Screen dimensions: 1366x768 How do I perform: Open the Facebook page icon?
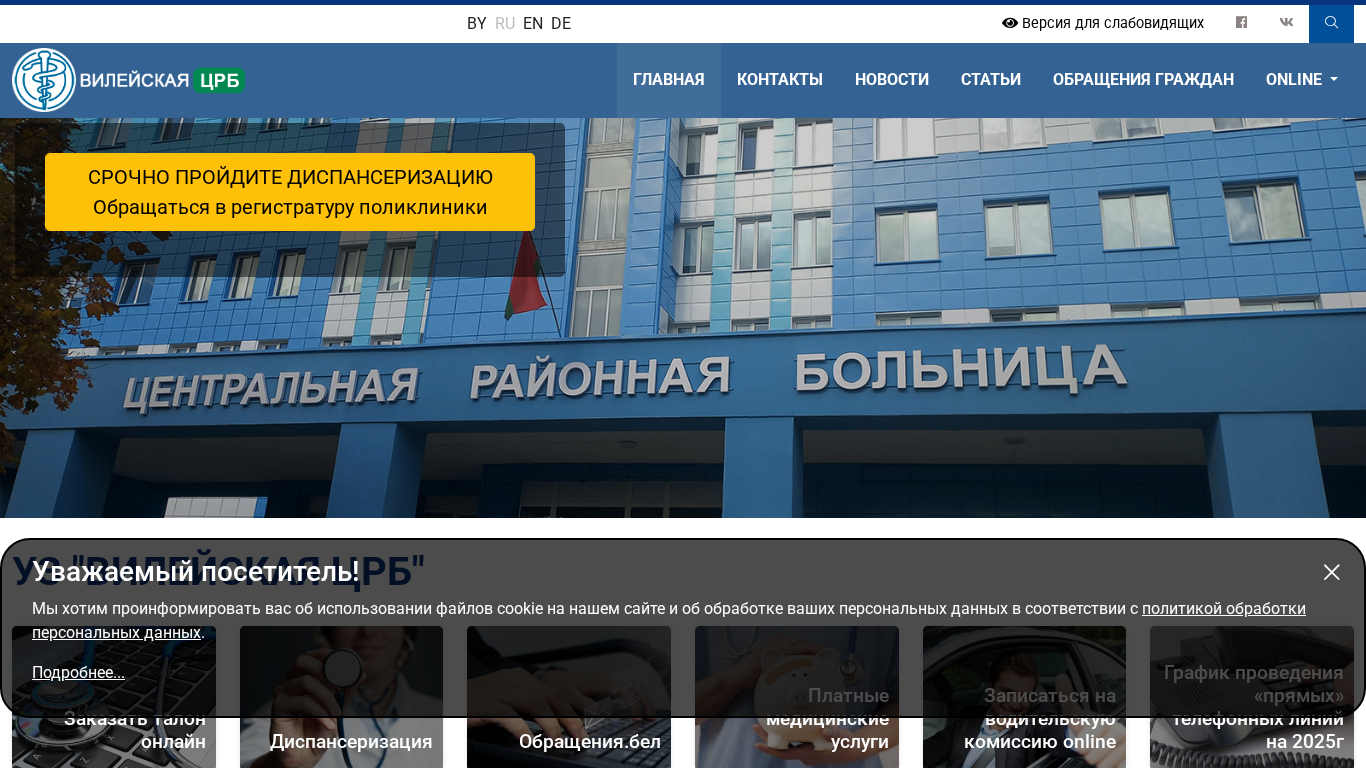tap(1241, 23)
